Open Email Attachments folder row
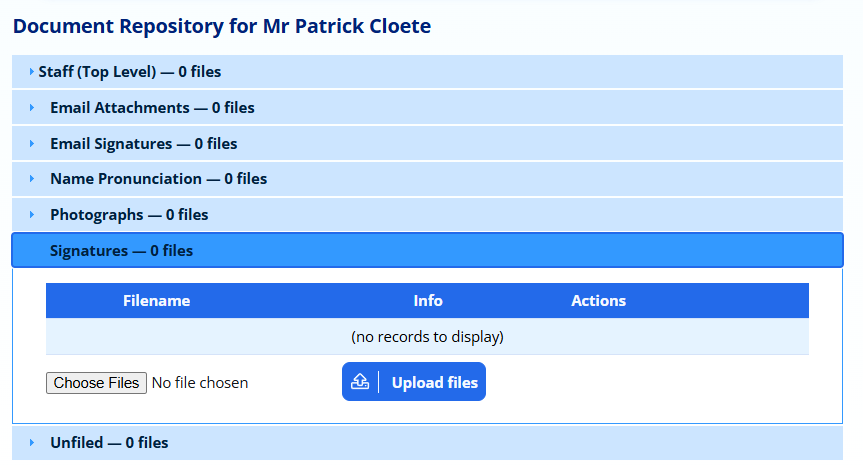Image resolution: width=863 pixels, height=466 pixels. 152,108
